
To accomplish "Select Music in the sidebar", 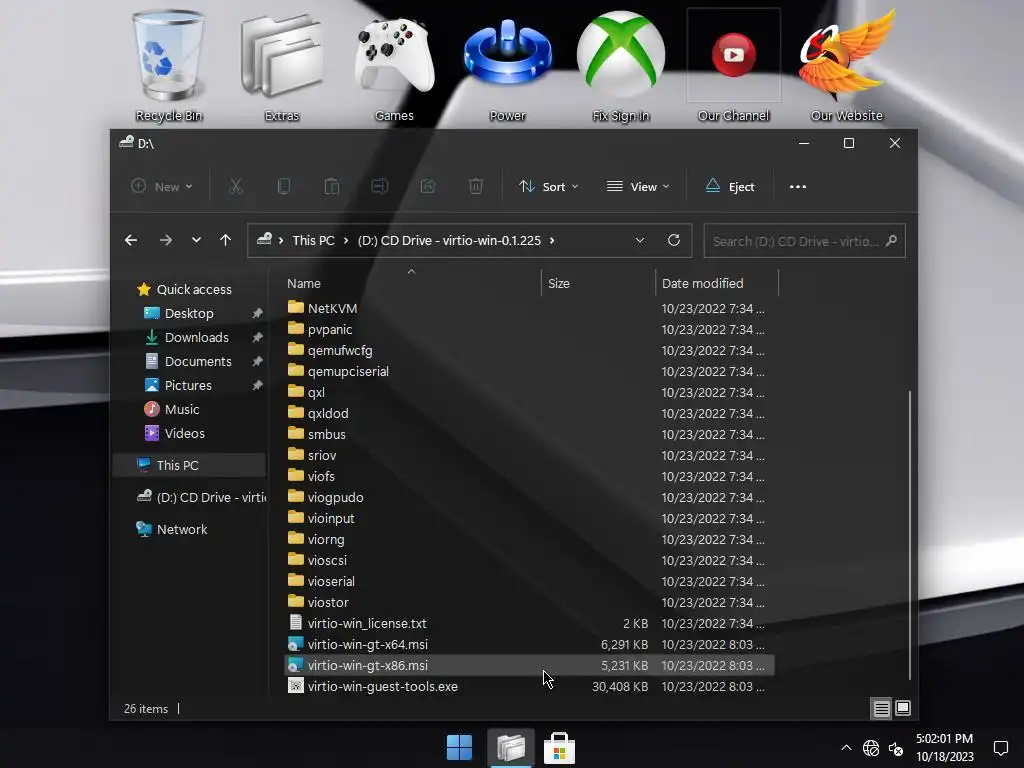I will 182,409.
